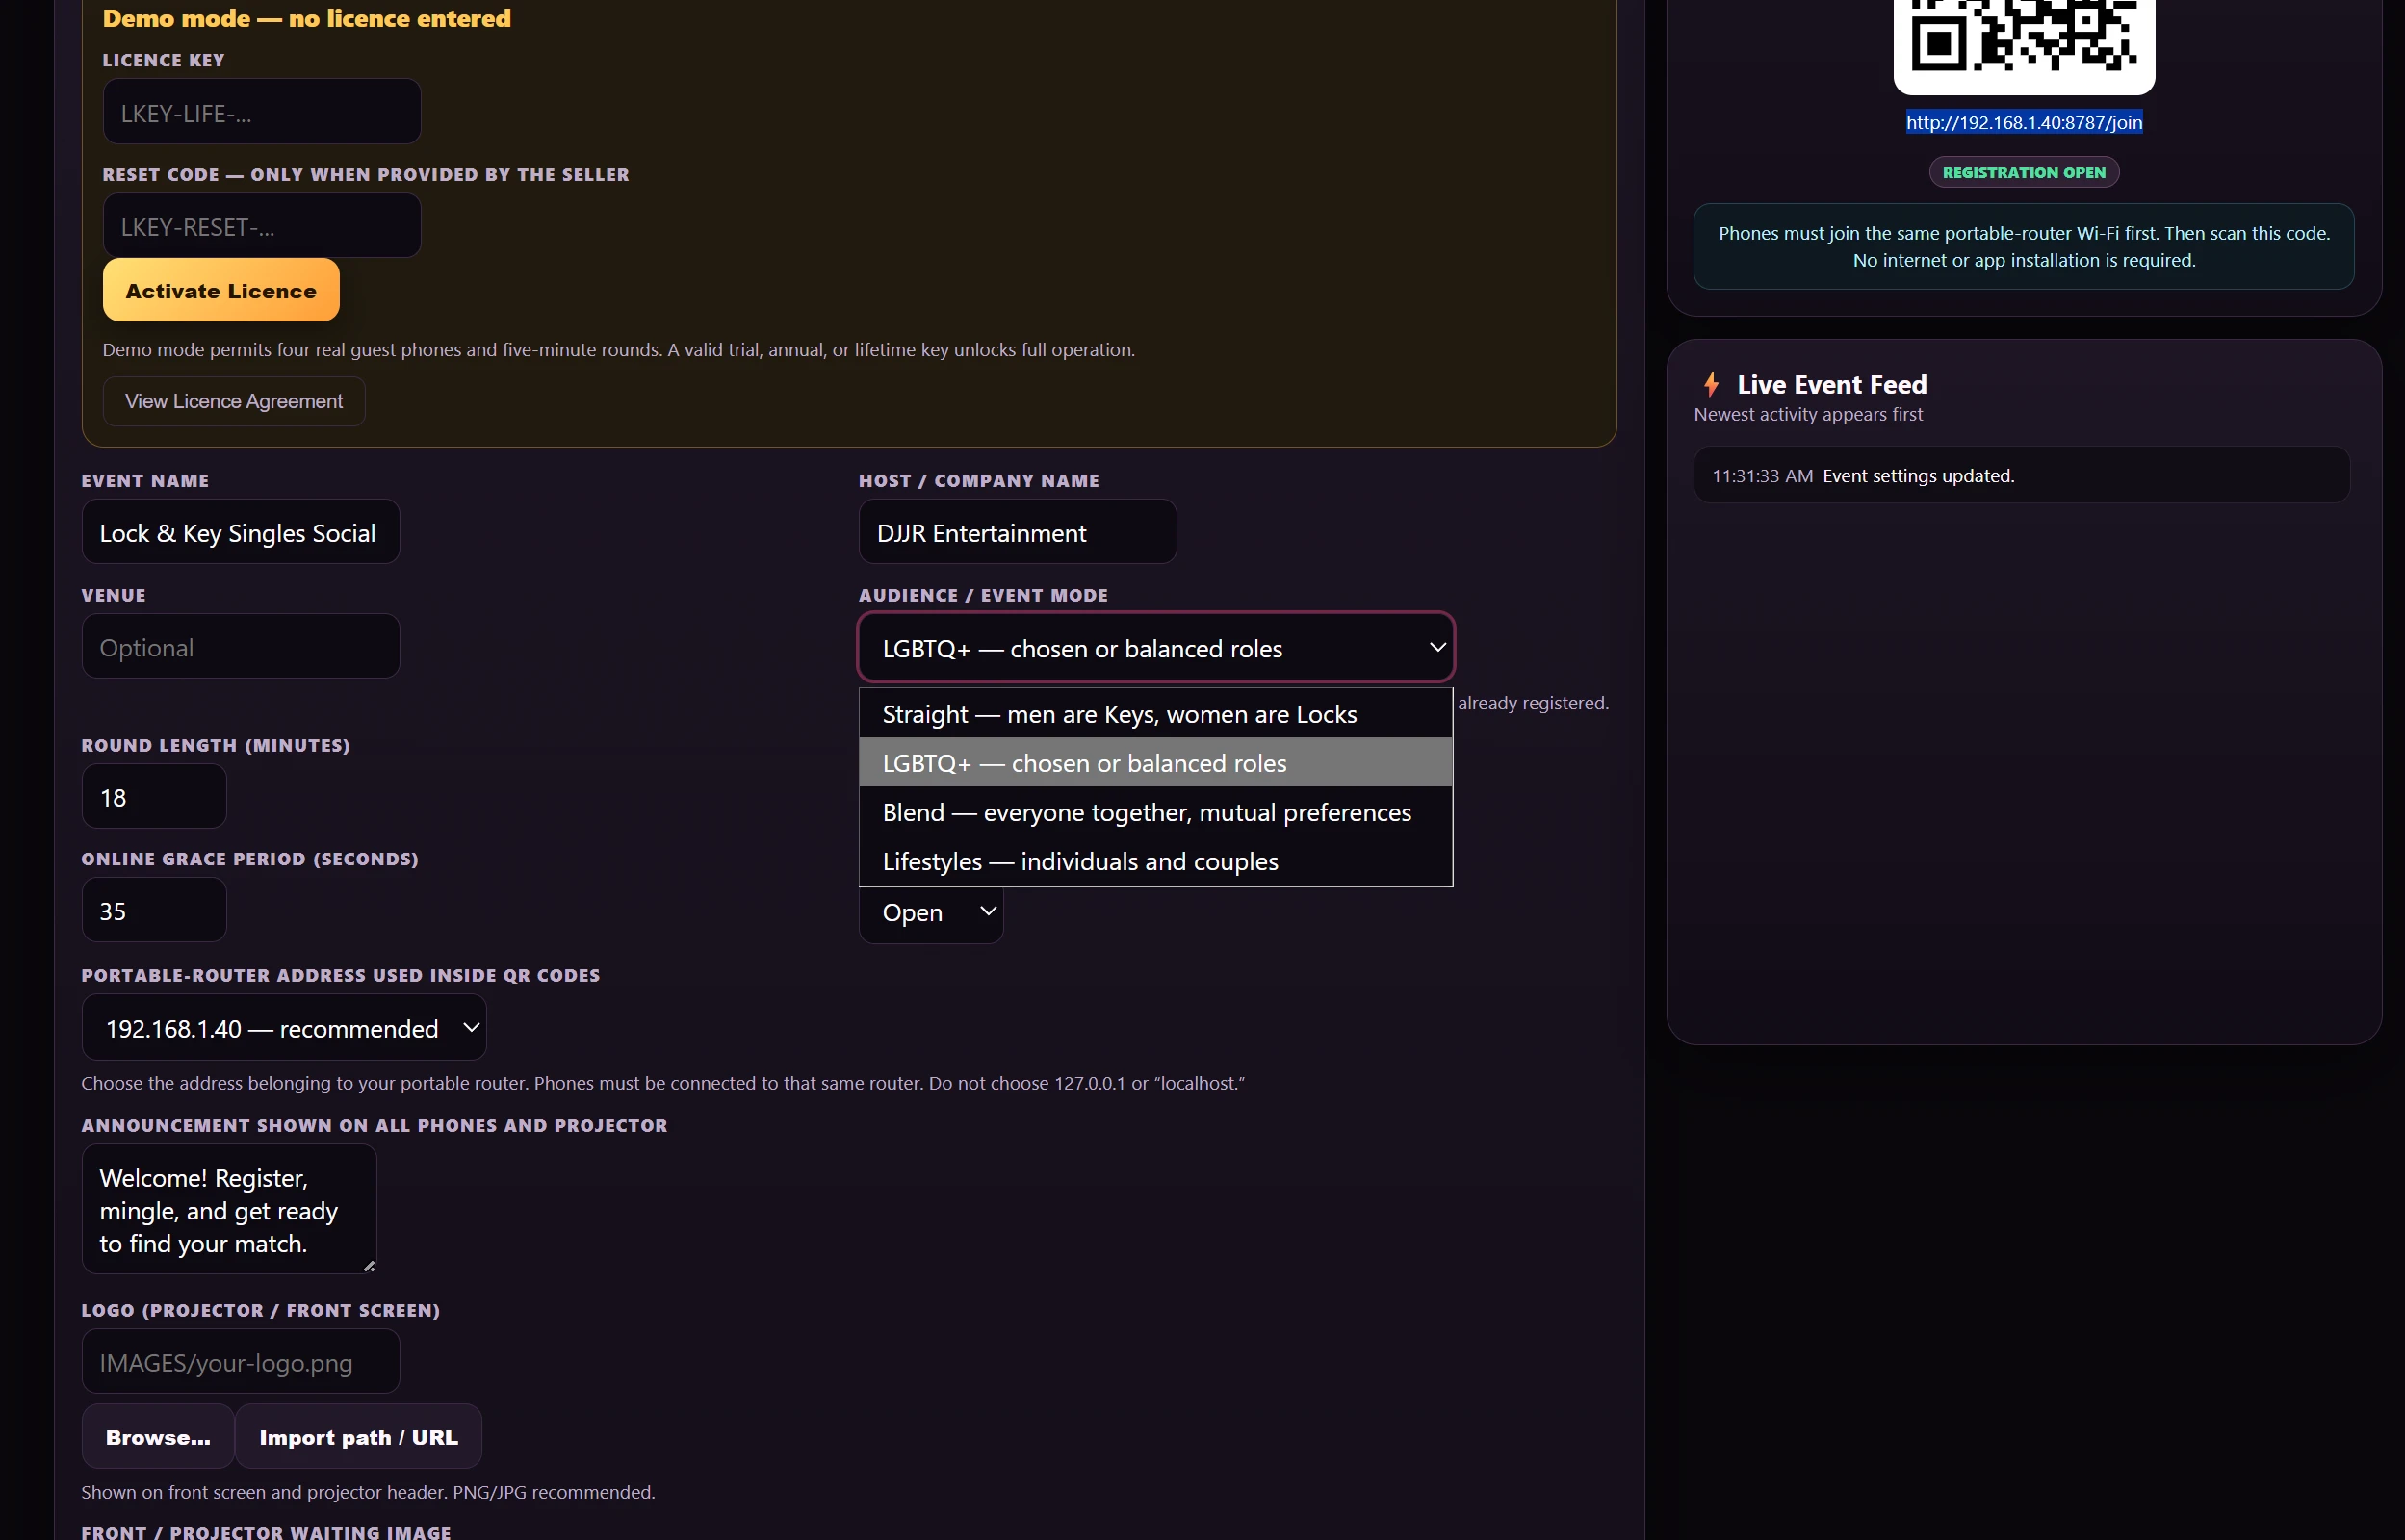Viewport: 2405px width, 1540px height.
Task: Click the Registration Open status badge
Action: click(x=2023, y=172)
